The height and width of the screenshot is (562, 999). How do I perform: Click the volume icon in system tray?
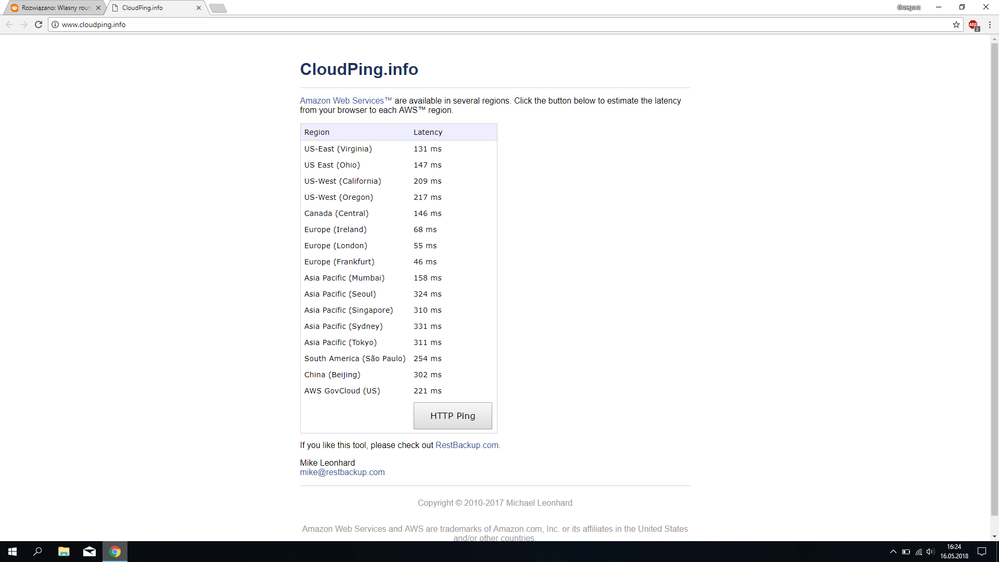click(930, 552)
